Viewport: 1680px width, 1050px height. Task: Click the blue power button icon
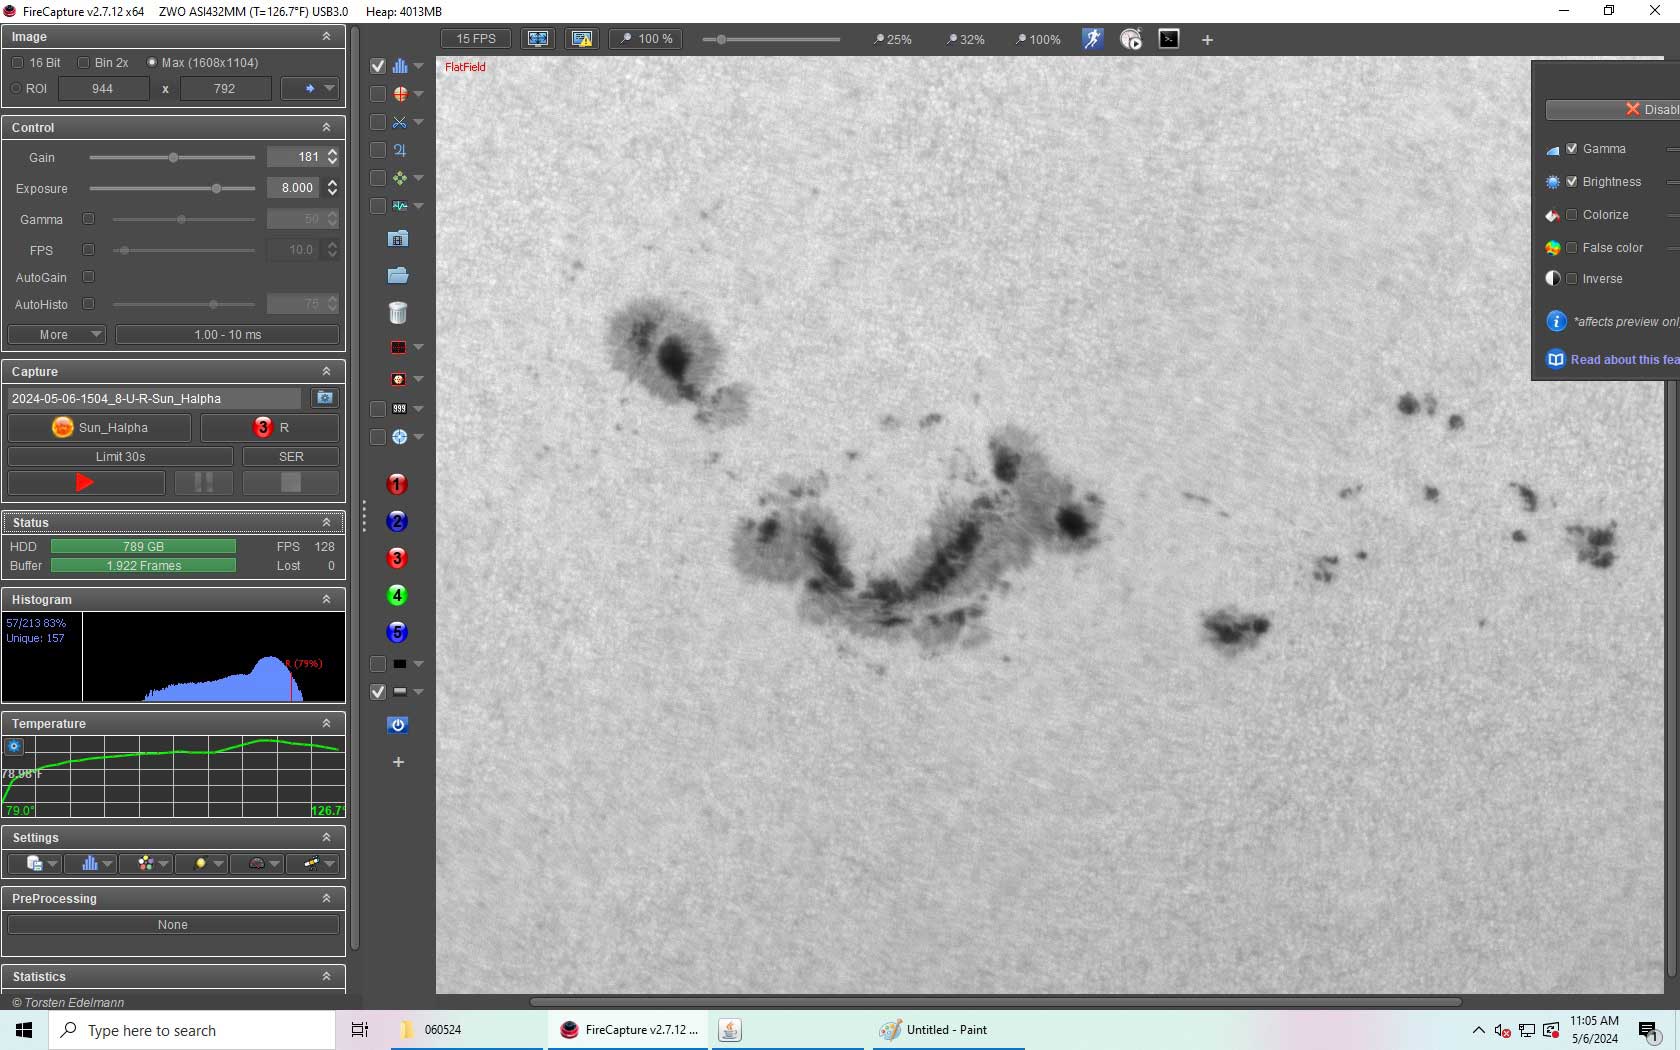(398, 725)
